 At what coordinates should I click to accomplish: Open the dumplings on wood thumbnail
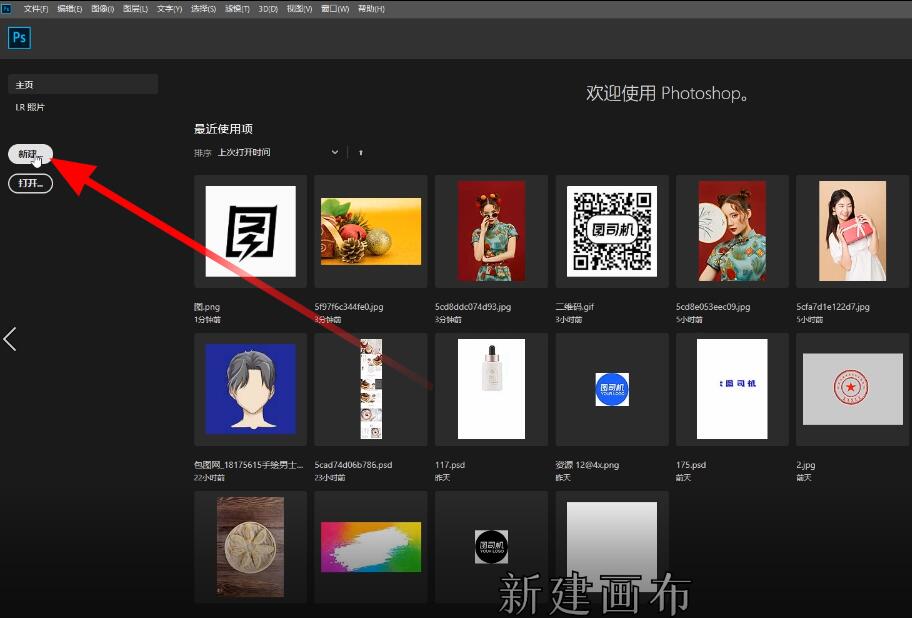pos(250,546)
